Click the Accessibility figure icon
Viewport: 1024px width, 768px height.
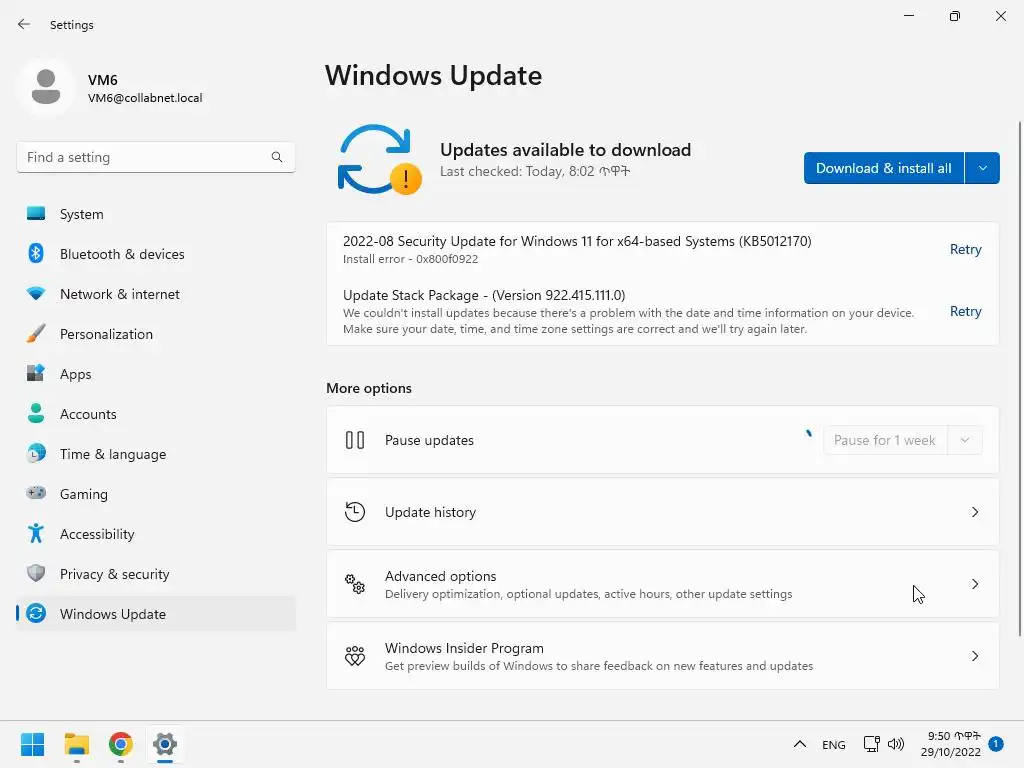pyautogui.click(x=36, y=534)
